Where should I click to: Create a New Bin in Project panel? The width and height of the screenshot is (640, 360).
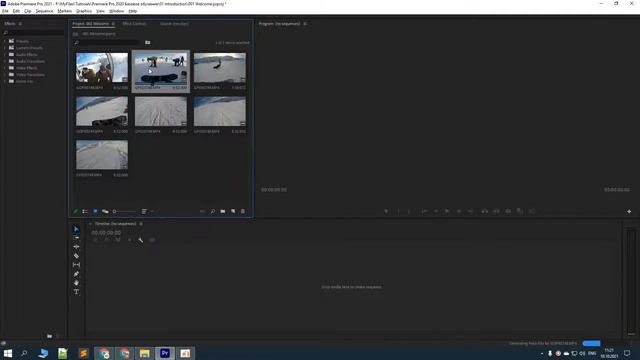pyautogui.click(x=223, y=211)
